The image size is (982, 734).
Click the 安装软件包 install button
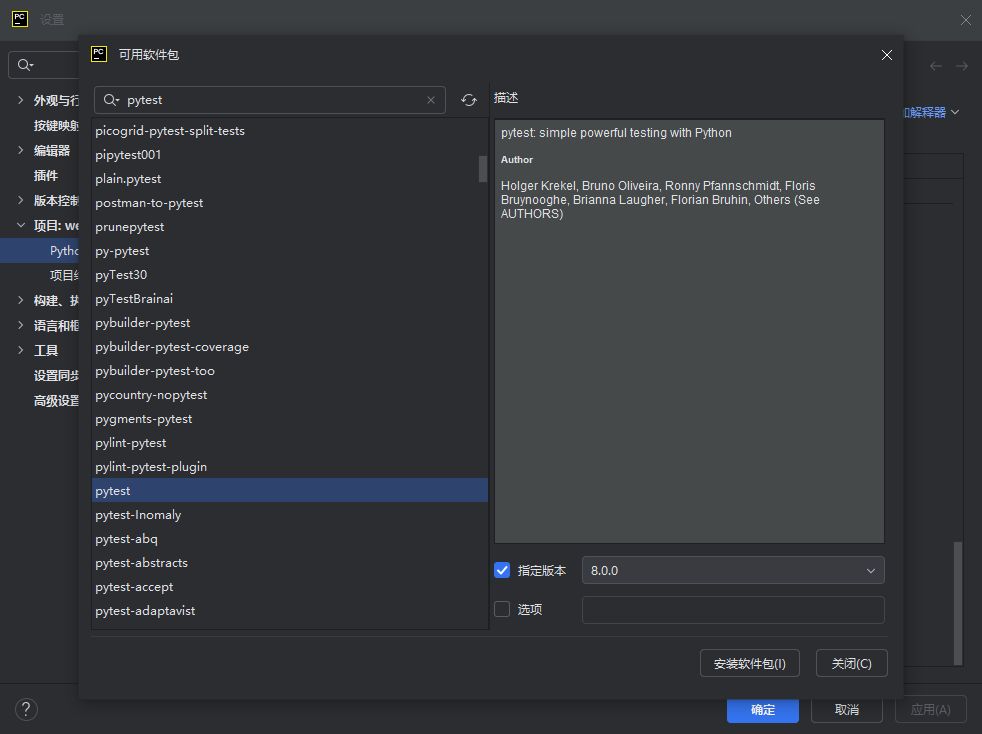[x=750, y=663]
